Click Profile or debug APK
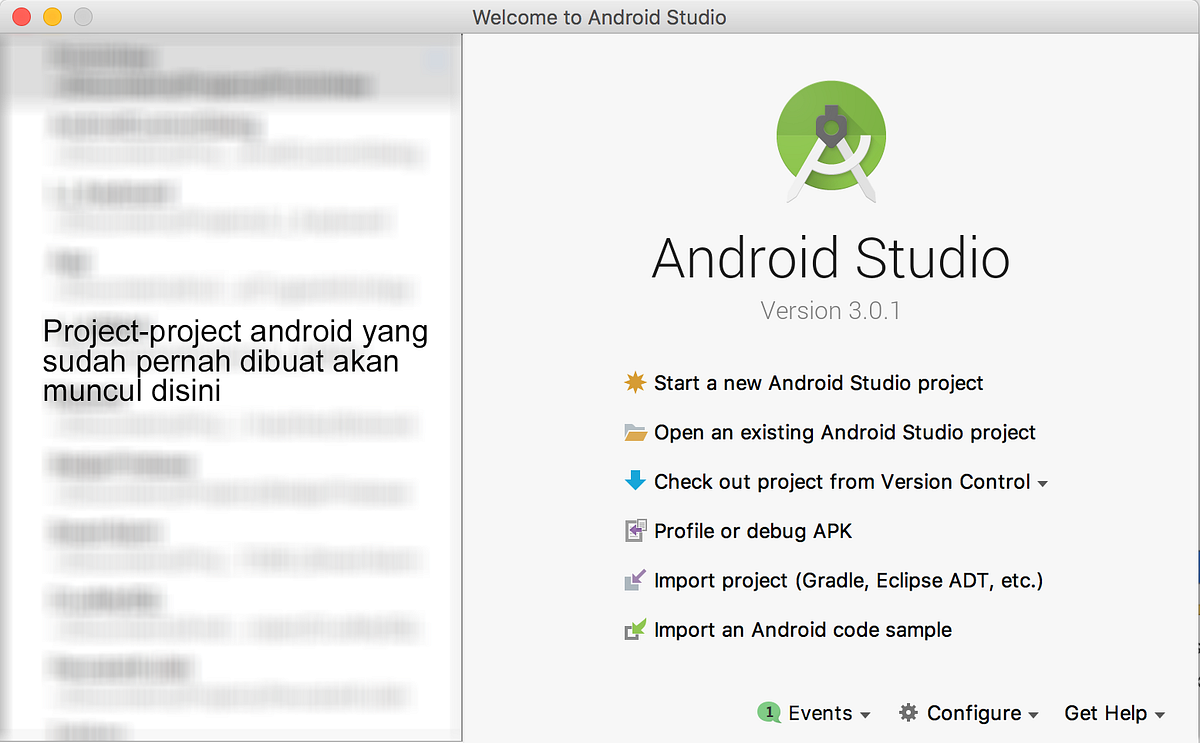Viewport: 1200px width, 743px height. 752,531
